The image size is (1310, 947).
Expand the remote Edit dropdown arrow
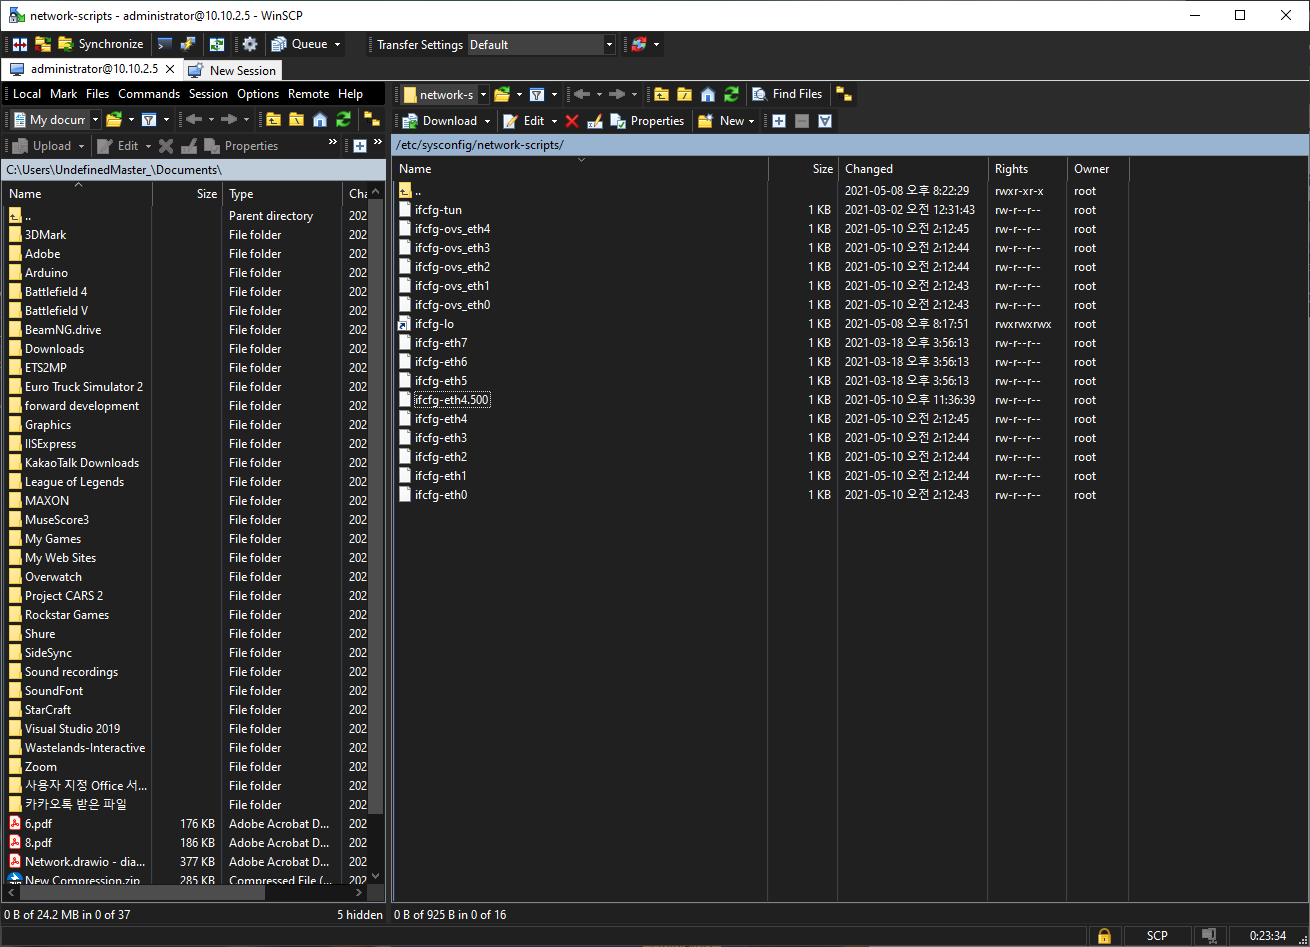pyautogui.click(x=554, y=121)
